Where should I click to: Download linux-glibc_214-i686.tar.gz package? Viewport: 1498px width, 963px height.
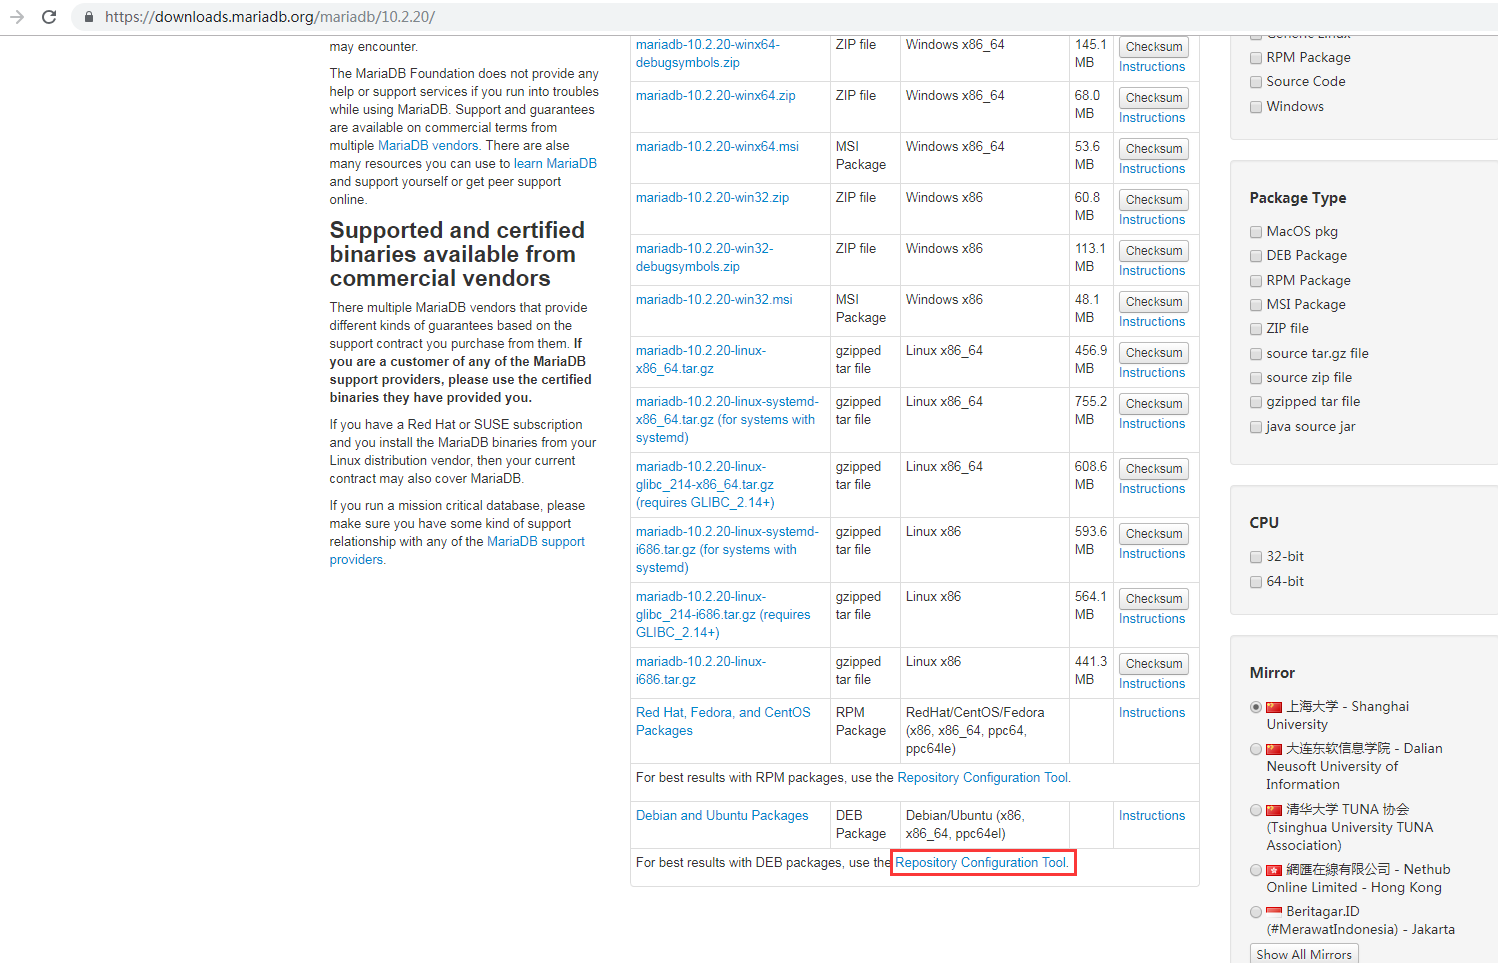723,614
